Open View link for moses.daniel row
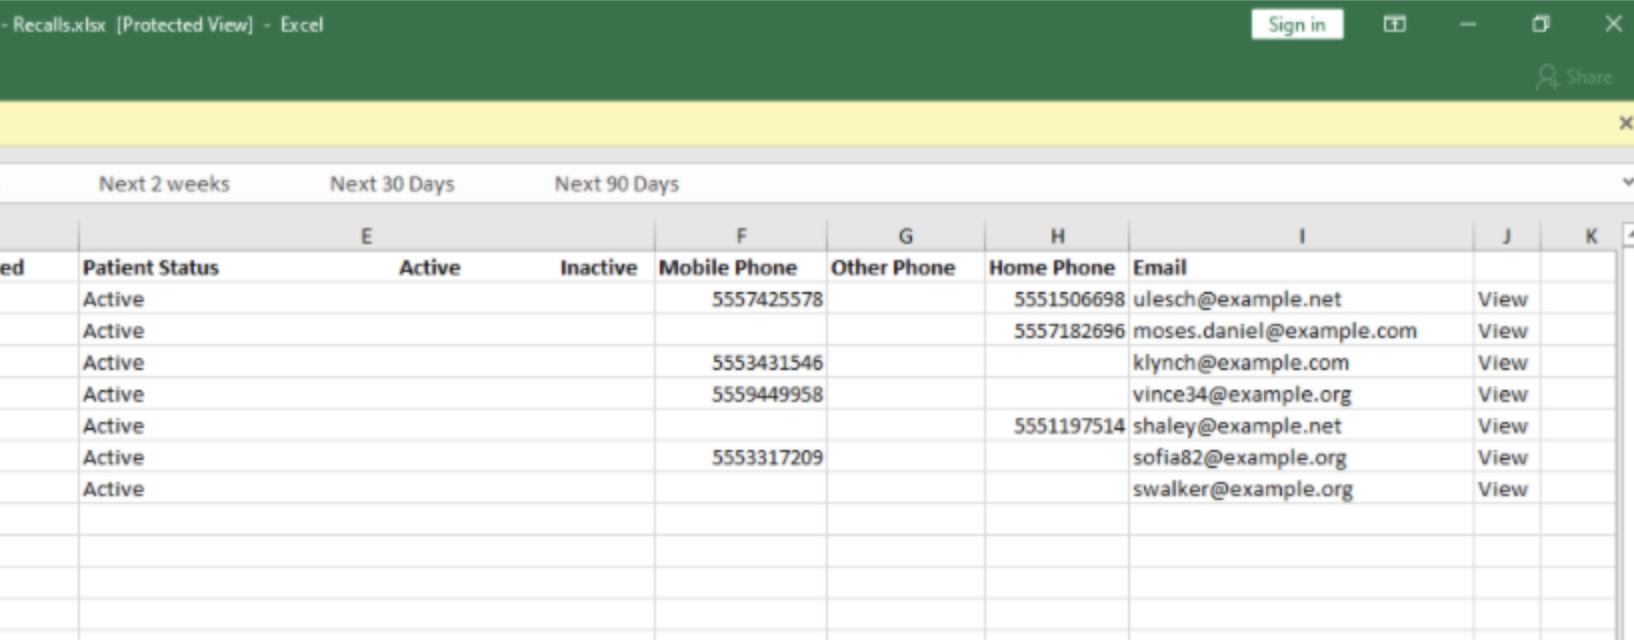 (x=1503, y=331)
